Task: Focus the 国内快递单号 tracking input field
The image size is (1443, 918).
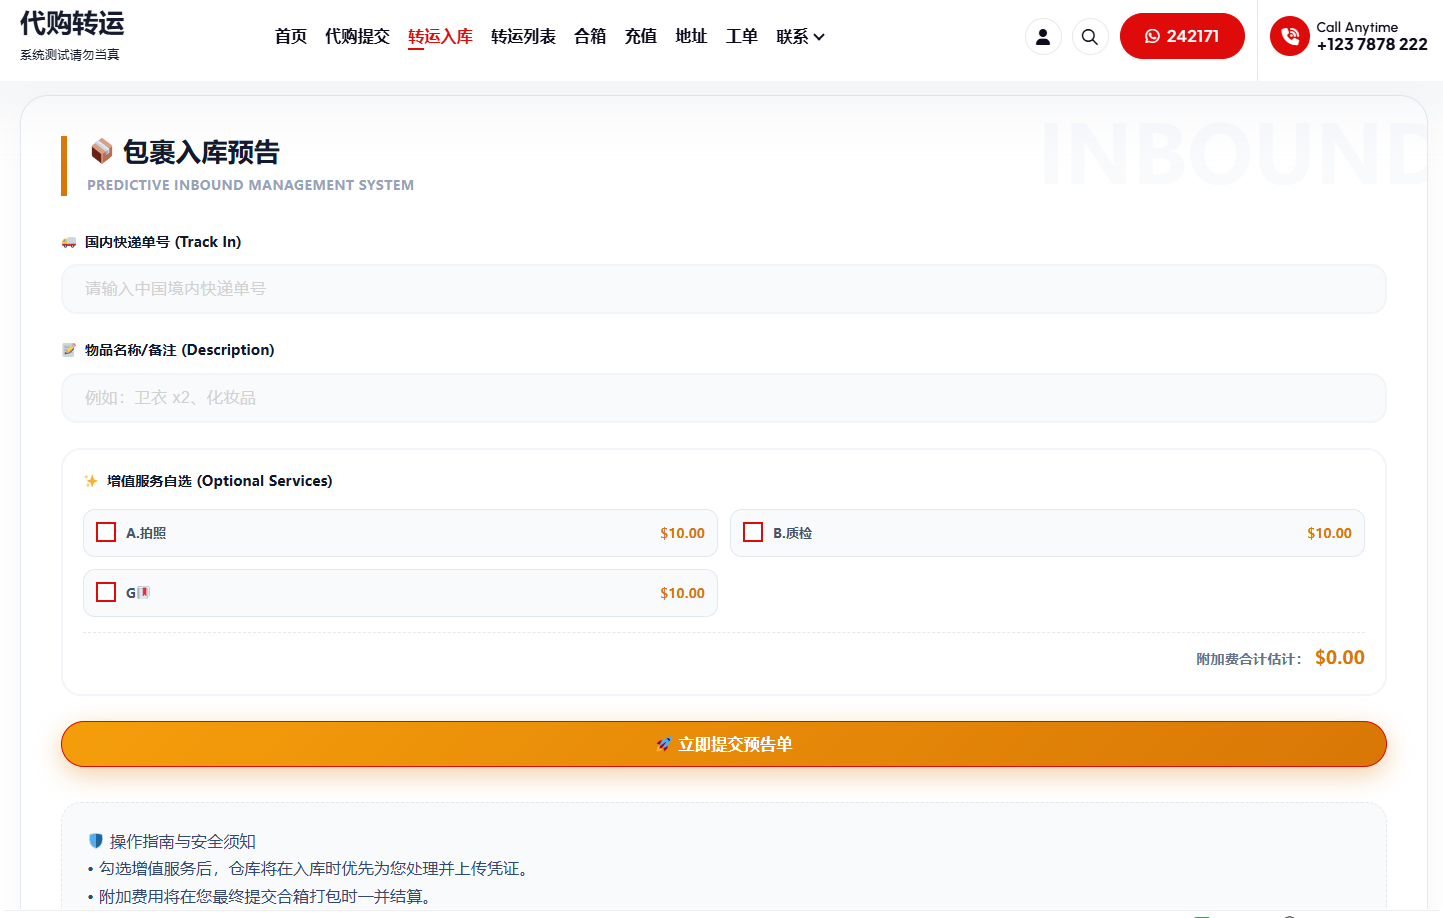Action: point(723,289)
